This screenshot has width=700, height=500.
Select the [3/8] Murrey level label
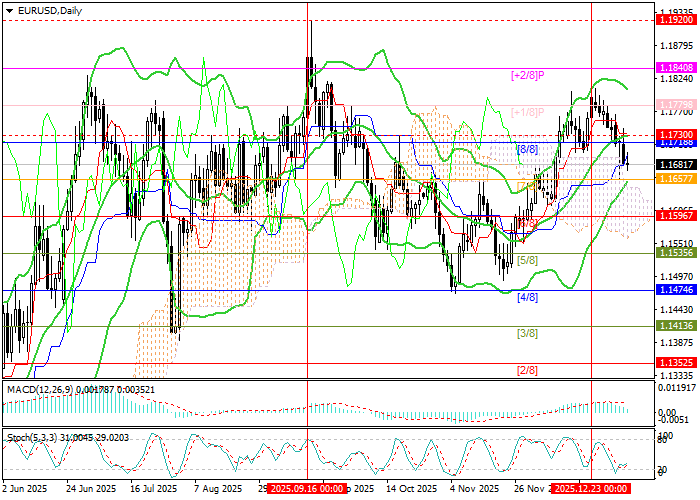tap(527, 333)
